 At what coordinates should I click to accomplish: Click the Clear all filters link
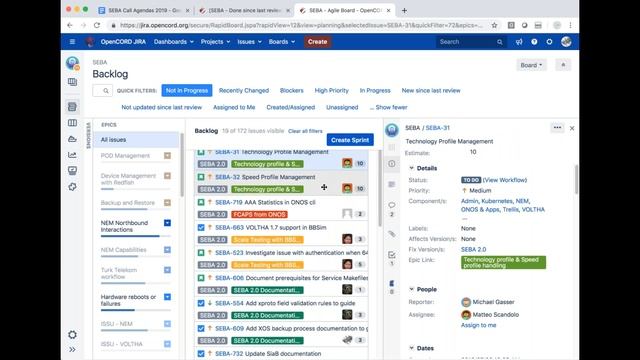pos(305,131)
